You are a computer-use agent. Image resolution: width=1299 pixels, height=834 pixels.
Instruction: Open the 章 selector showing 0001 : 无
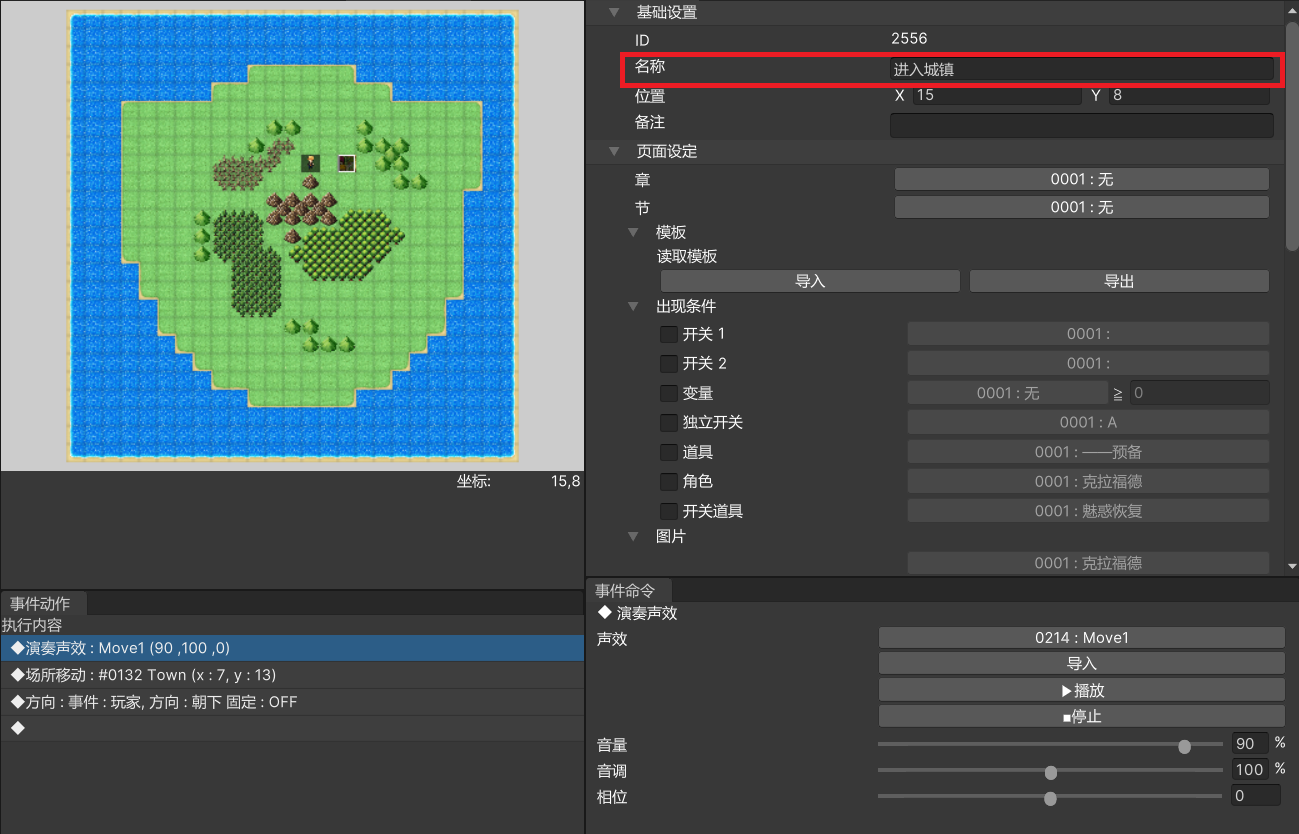pyautogui.click(x=1081, y=180)
